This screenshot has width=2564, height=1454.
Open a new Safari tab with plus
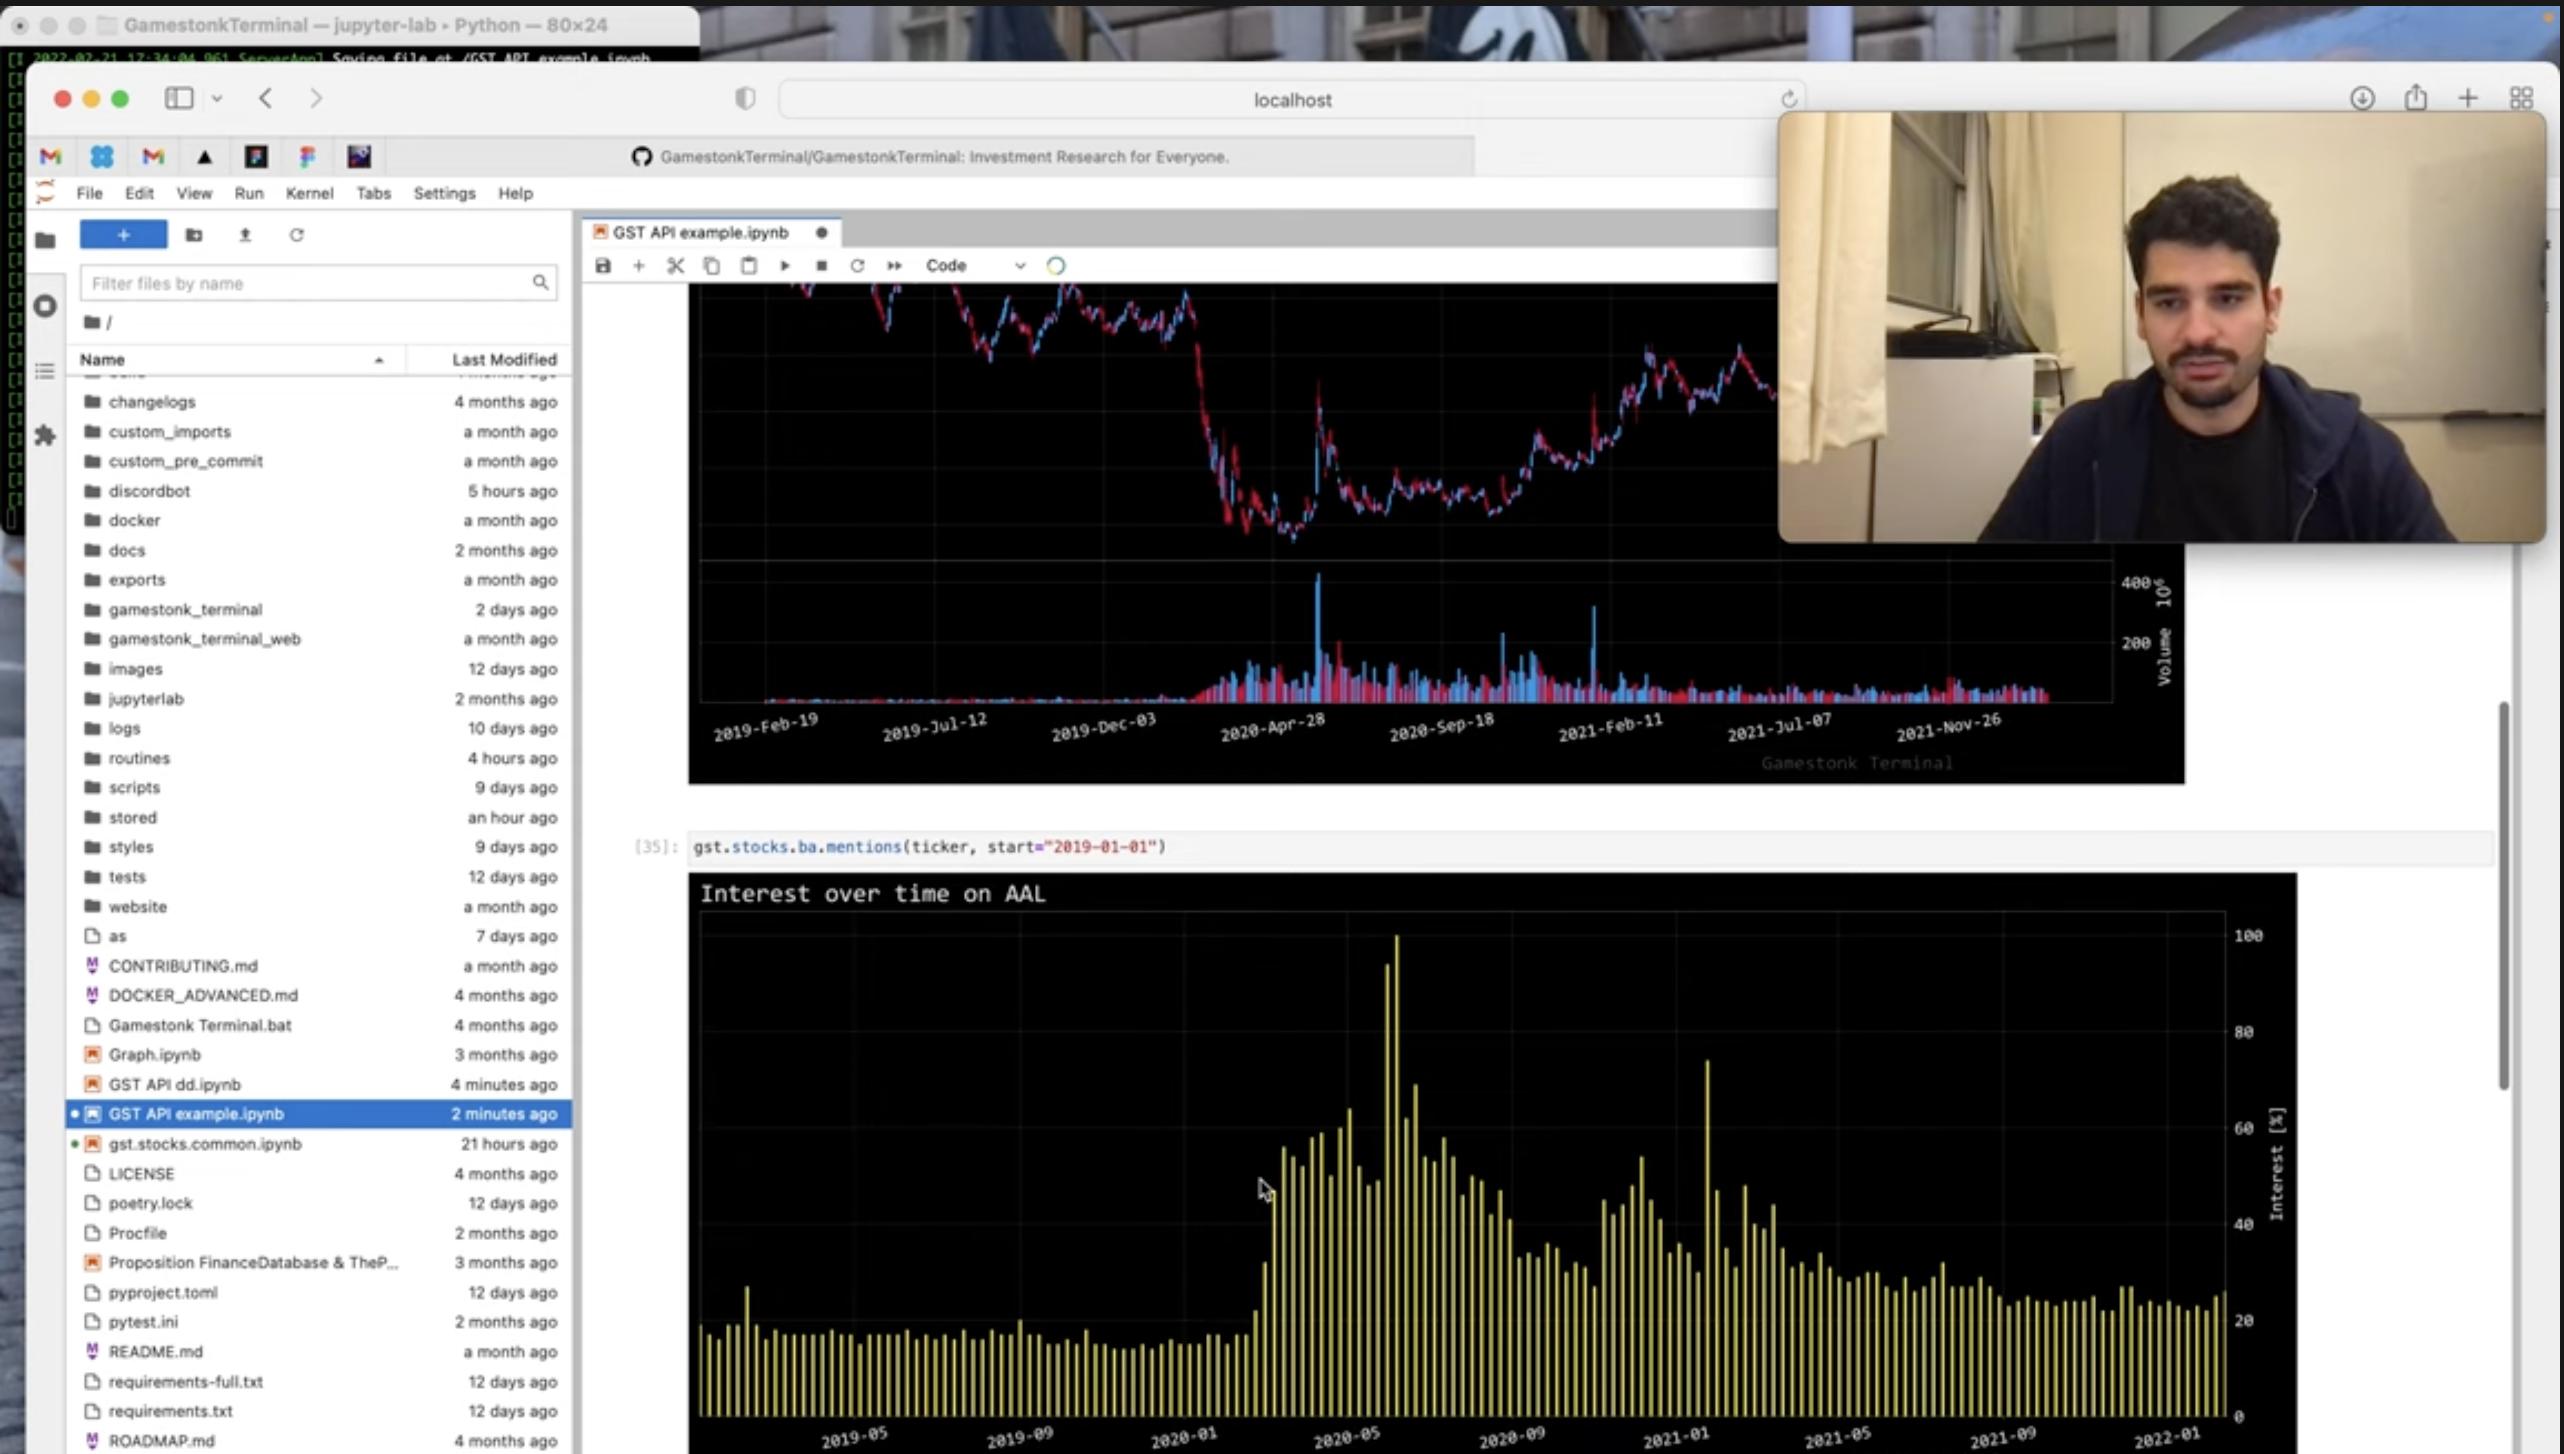click(x=2468, y=98)
